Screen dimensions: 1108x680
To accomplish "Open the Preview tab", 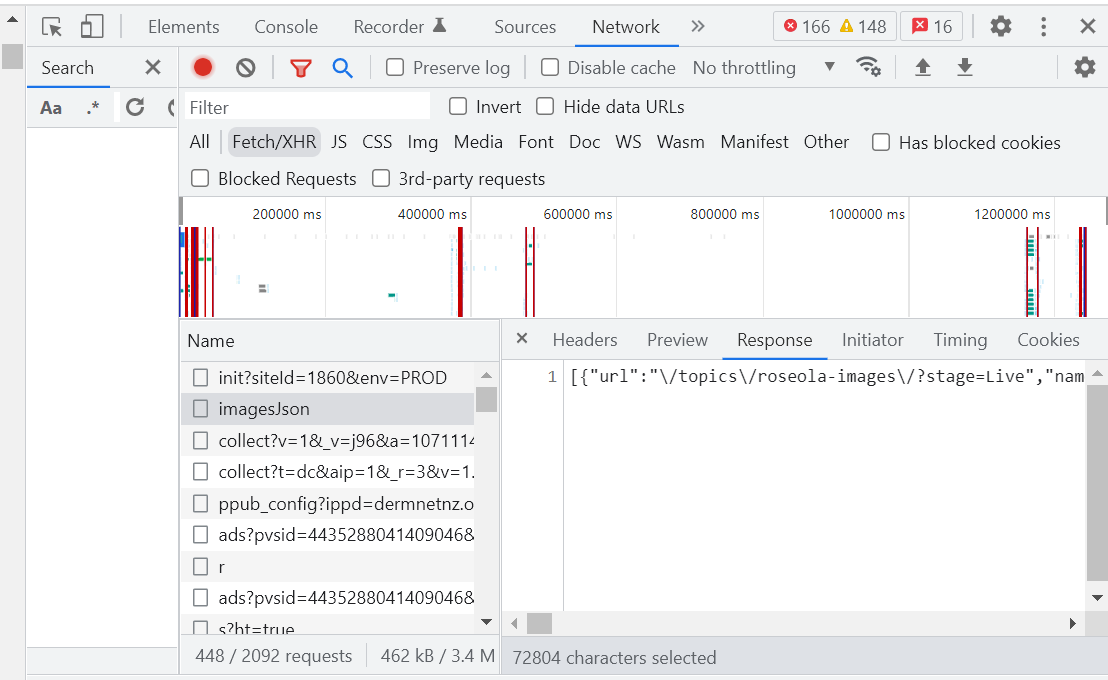I will pos(677,340).
